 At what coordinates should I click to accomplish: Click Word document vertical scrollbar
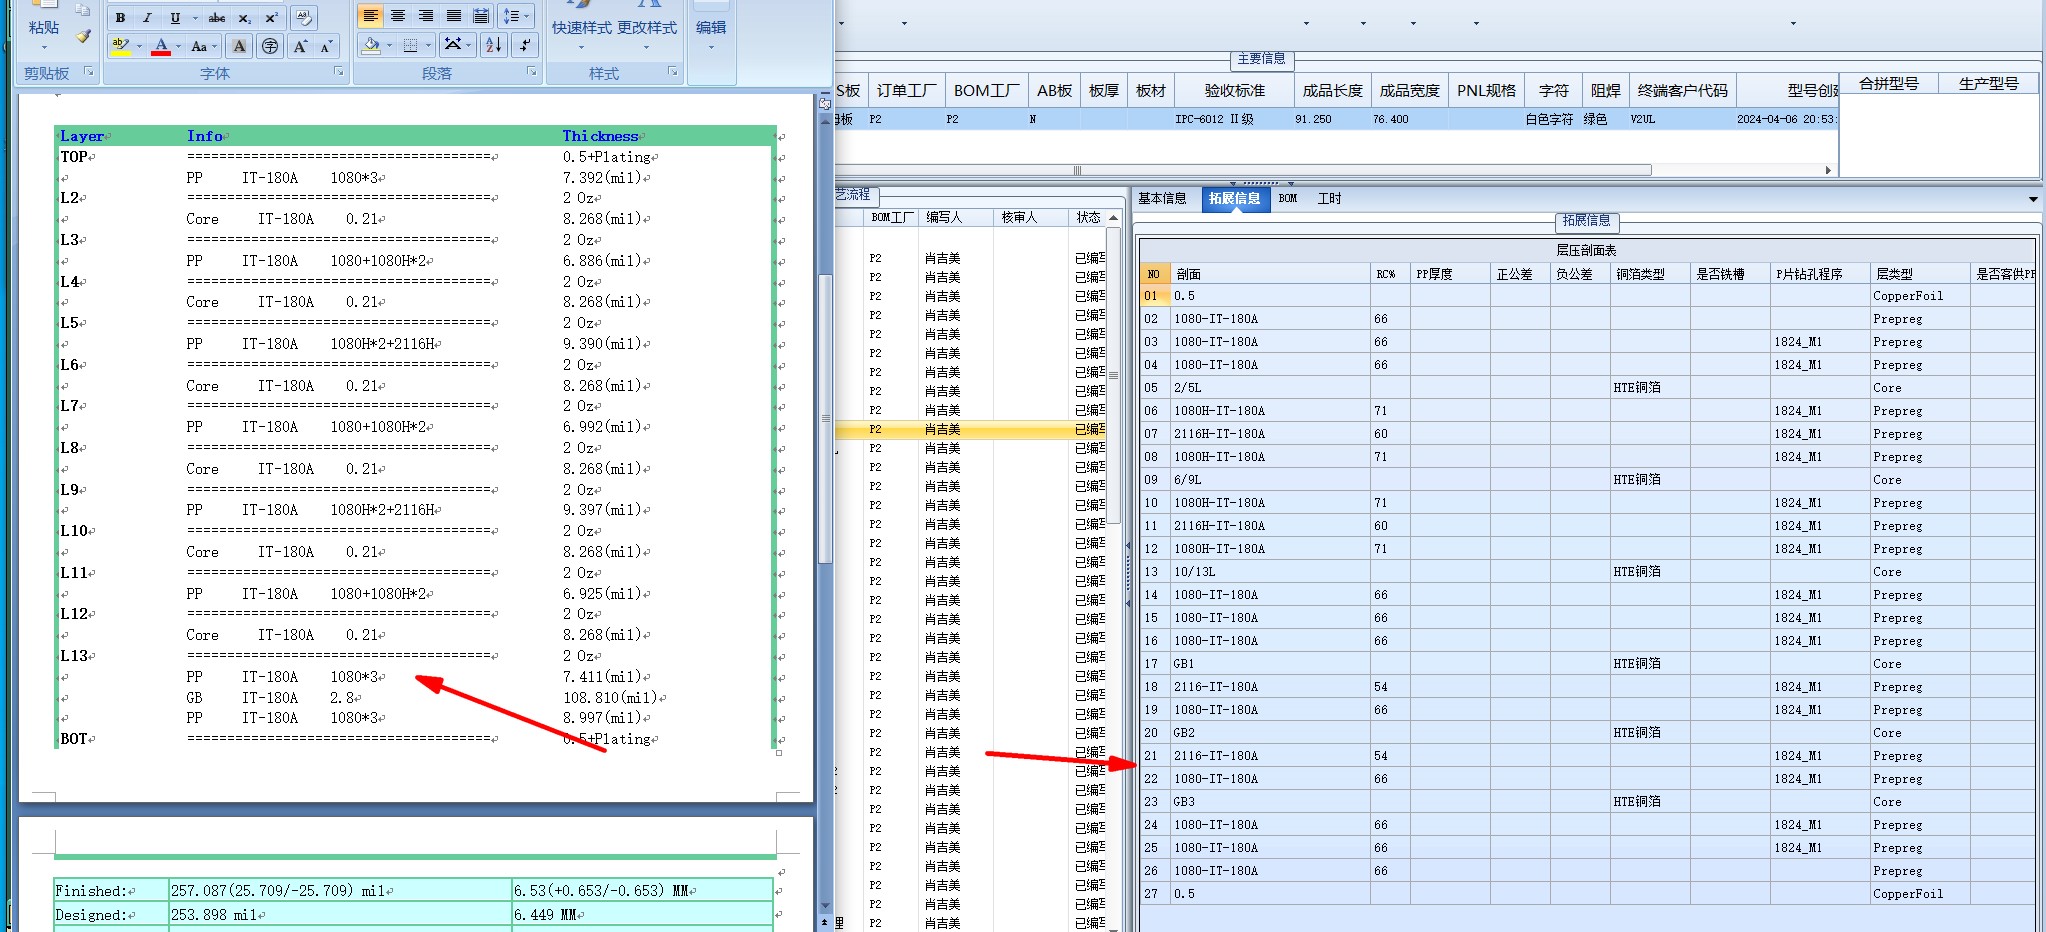(825, 417)
